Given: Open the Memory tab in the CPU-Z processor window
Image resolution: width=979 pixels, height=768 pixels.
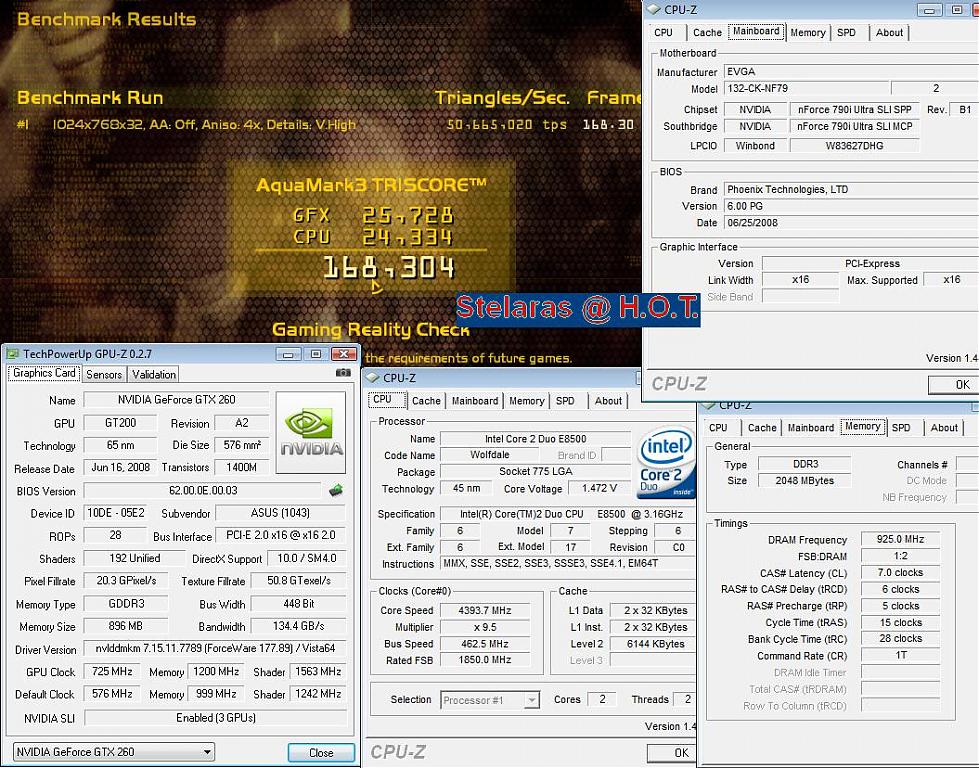Looking at the screenshot, I should click(526, 401).
